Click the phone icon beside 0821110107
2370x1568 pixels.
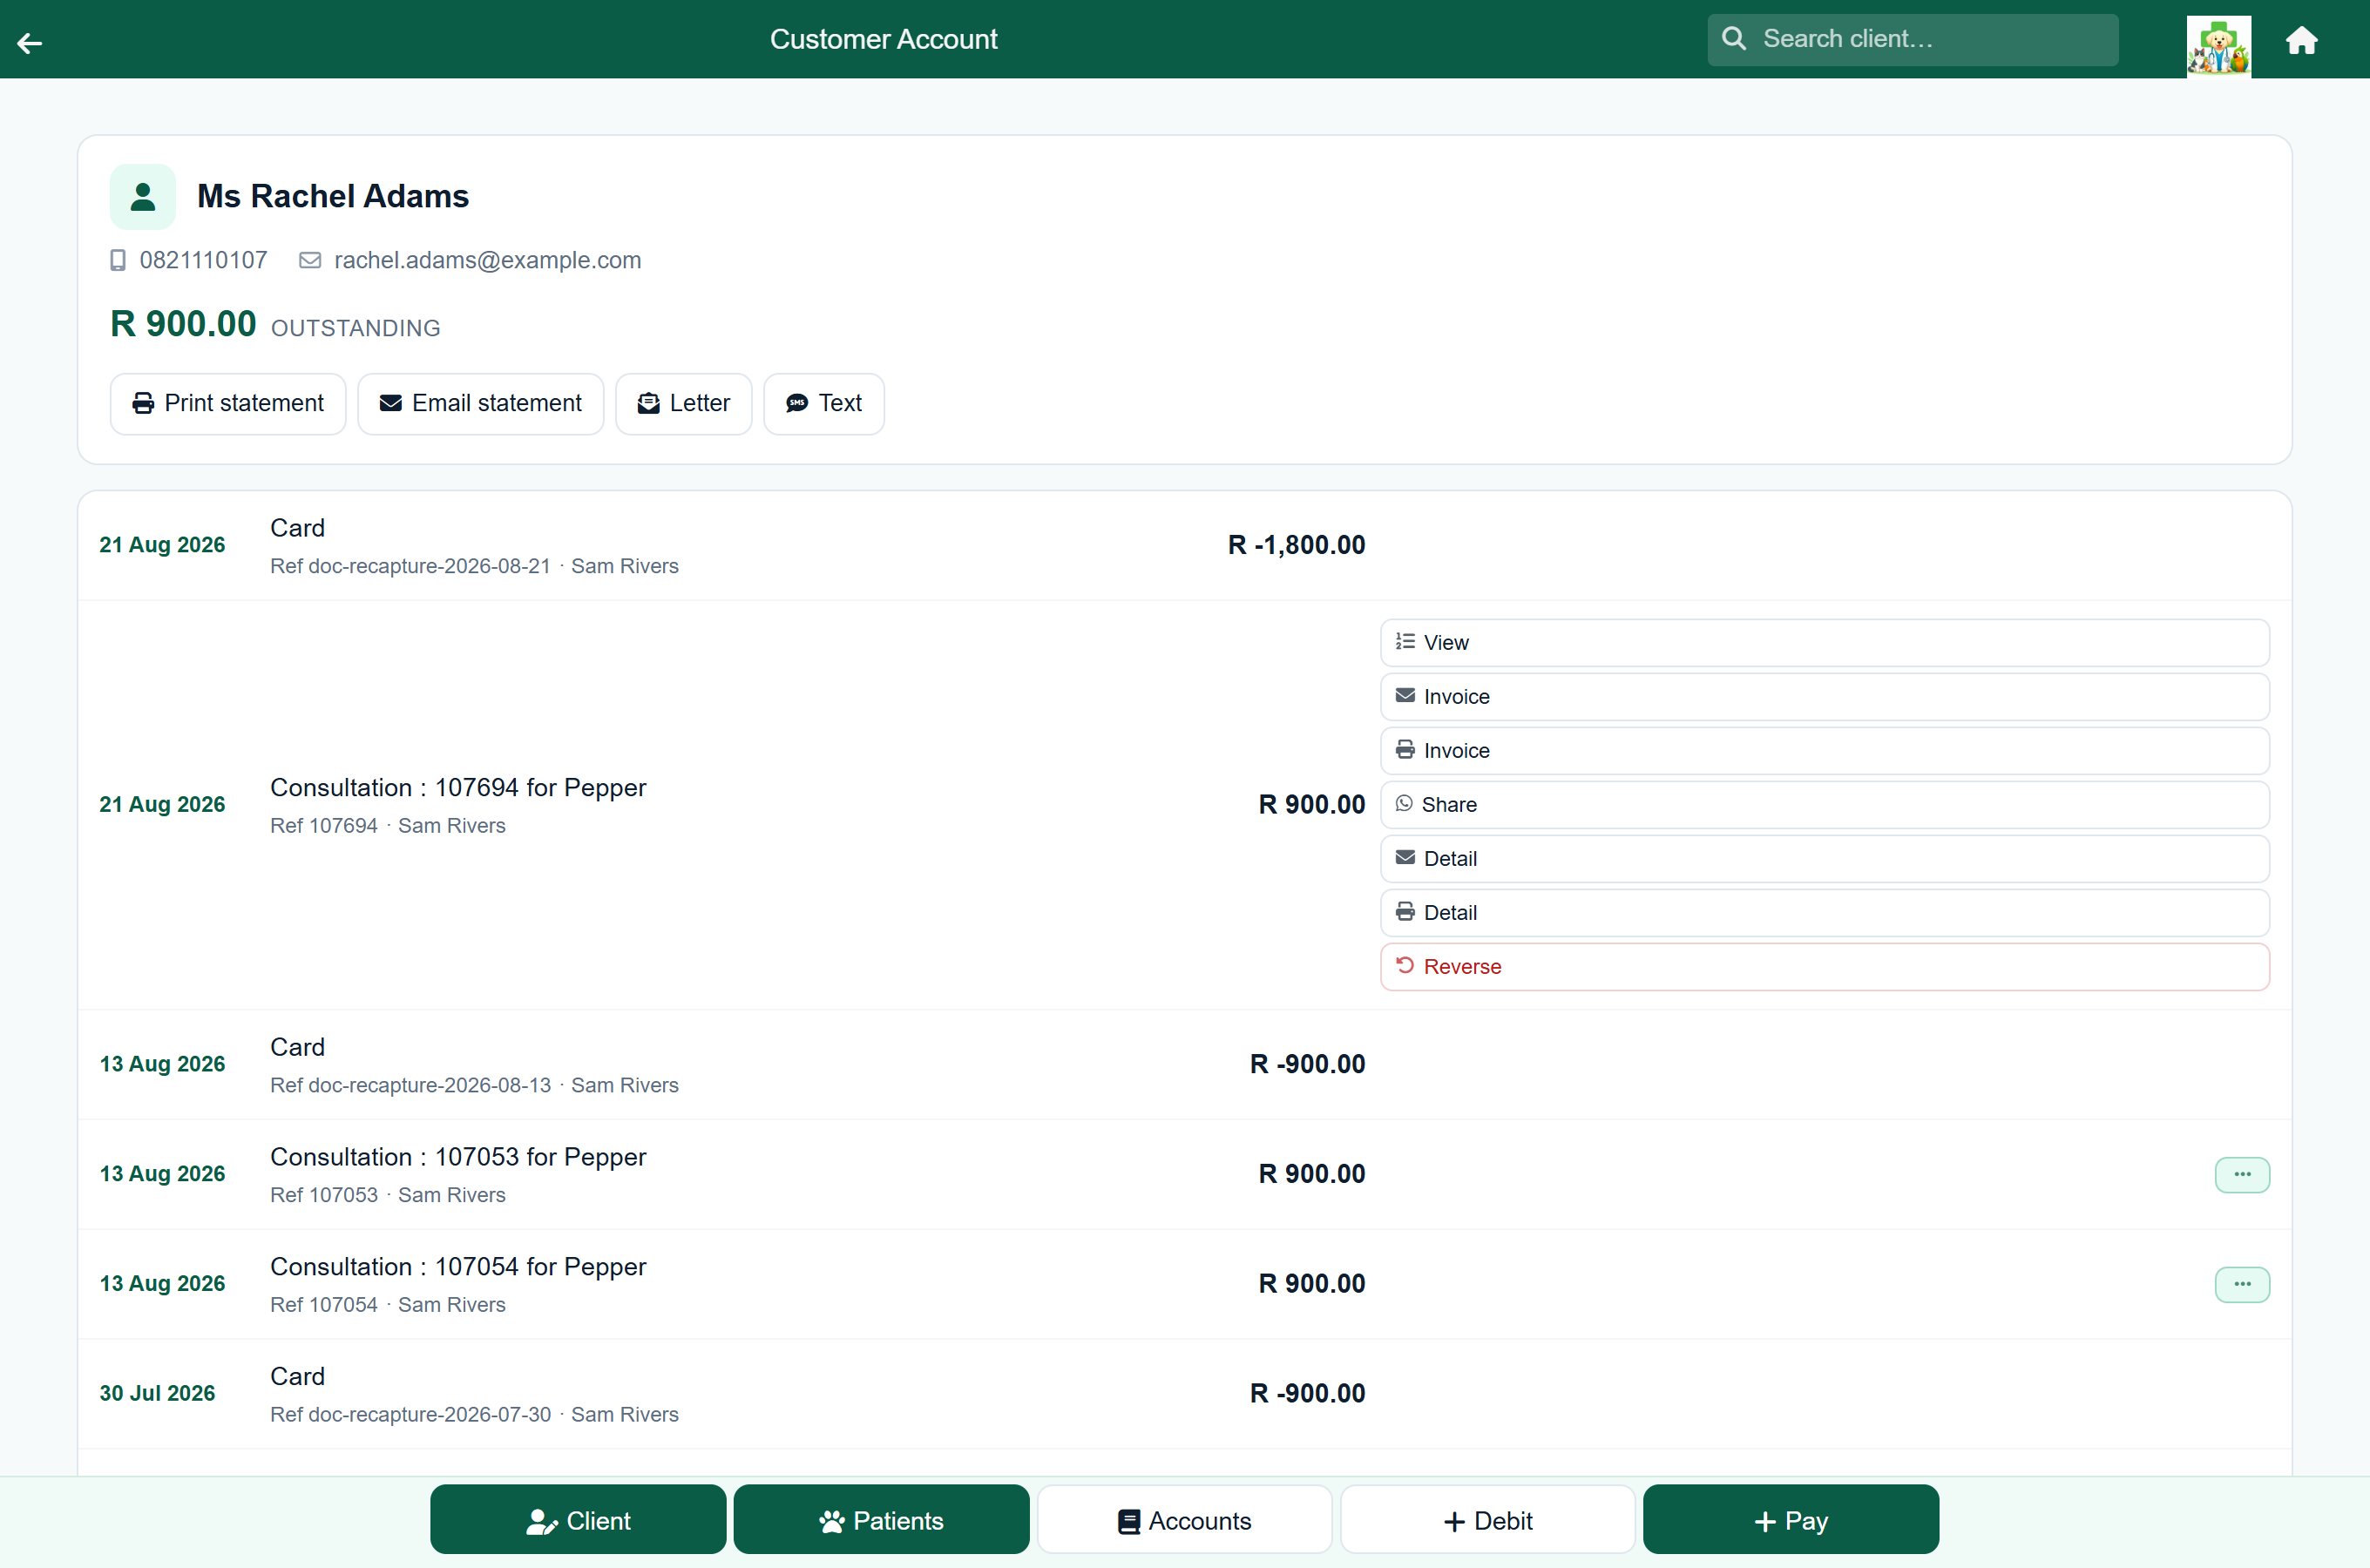118,260
